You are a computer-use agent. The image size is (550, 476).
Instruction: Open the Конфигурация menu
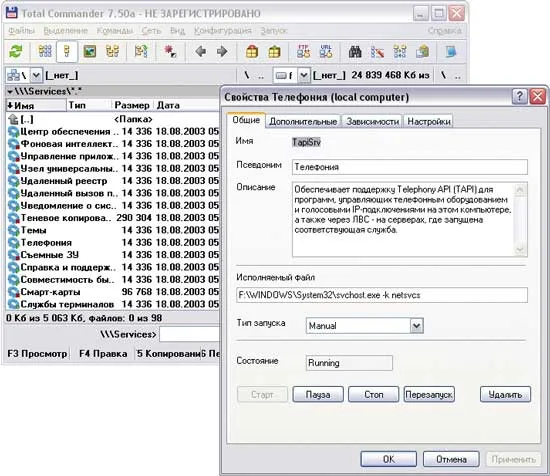pos(223,31)
